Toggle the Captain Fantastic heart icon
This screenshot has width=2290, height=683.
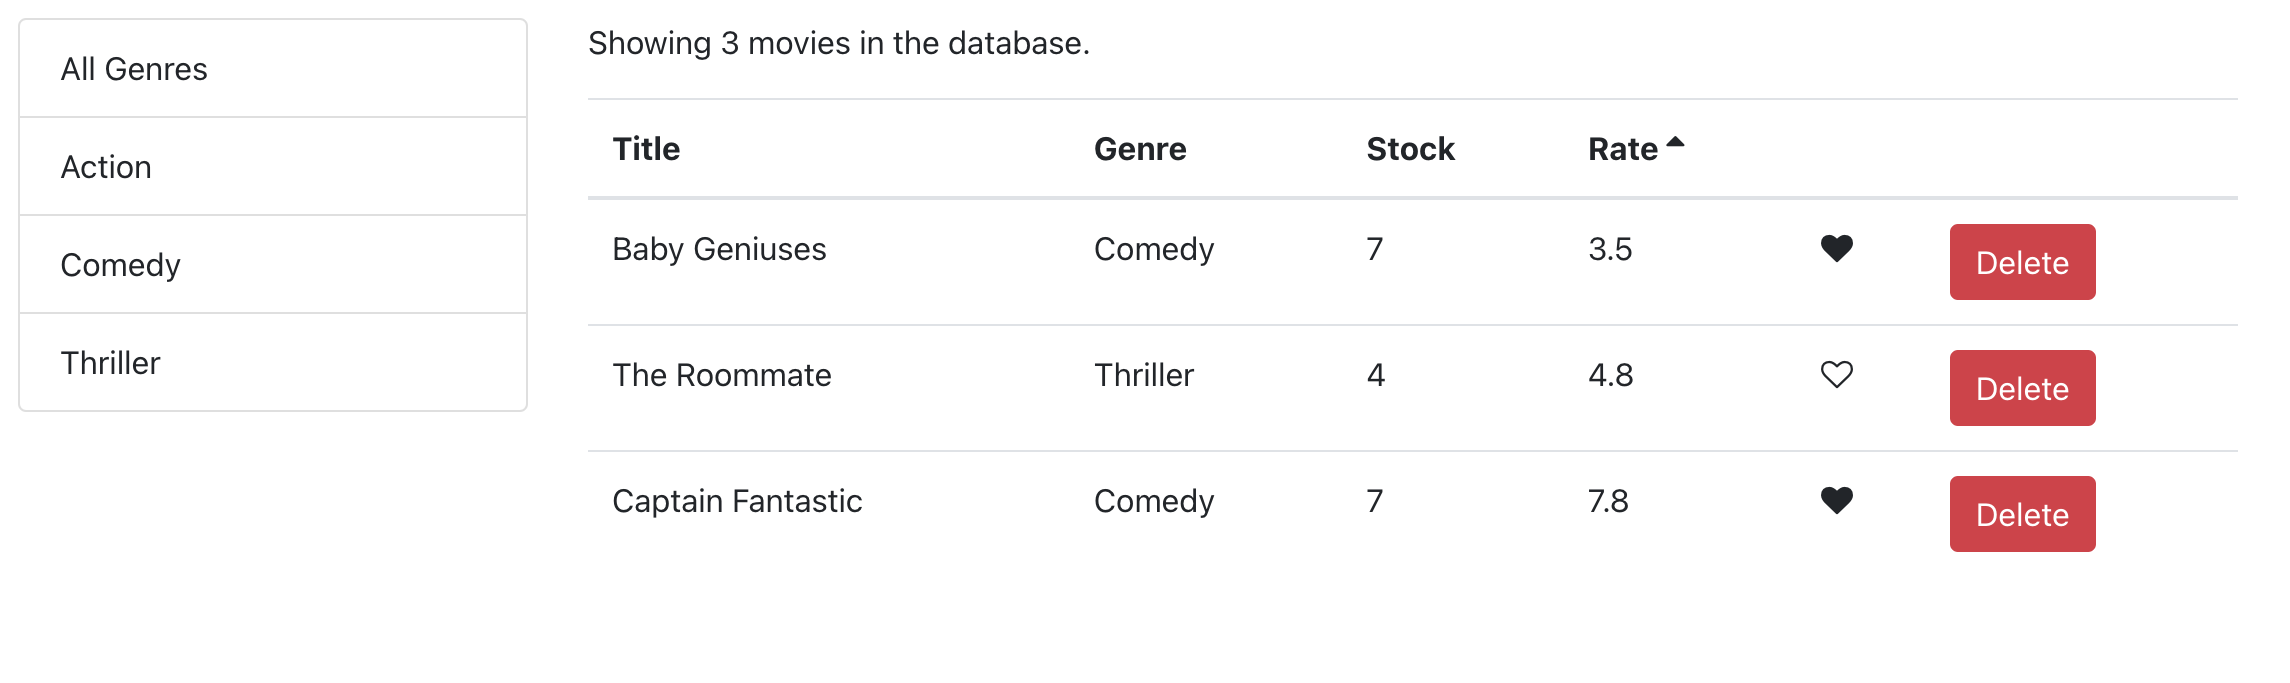point(1836,500)
